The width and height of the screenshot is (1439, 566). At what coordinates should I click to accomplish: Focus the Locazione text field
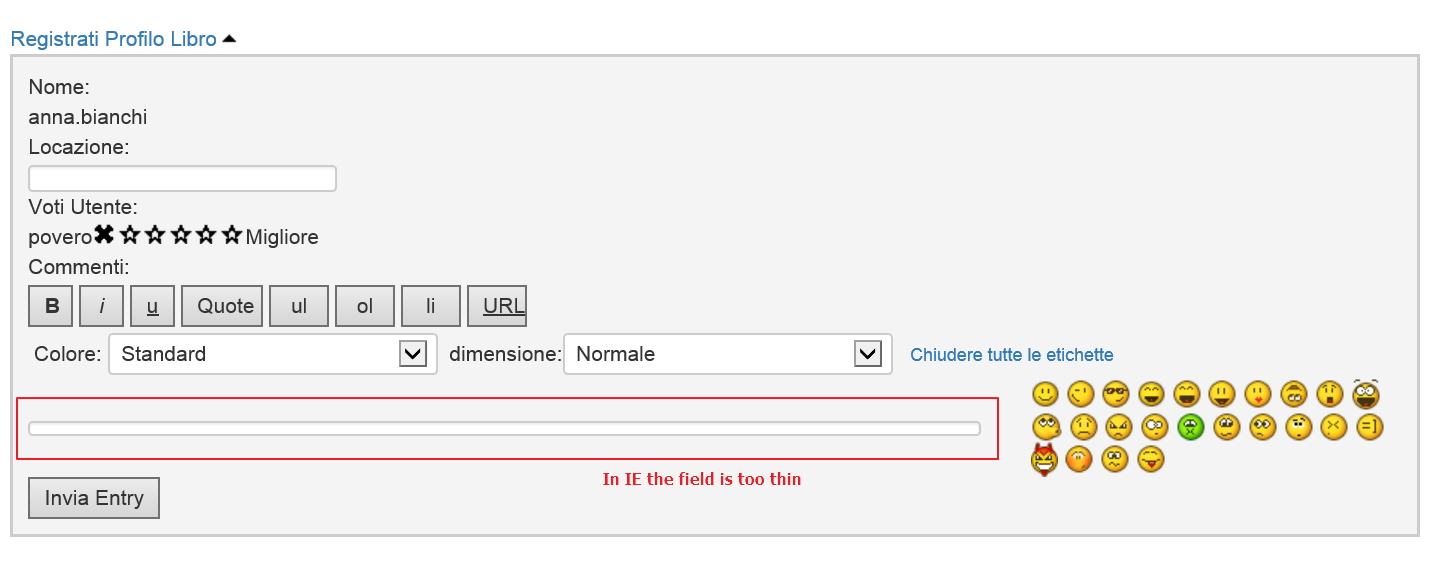183,179
